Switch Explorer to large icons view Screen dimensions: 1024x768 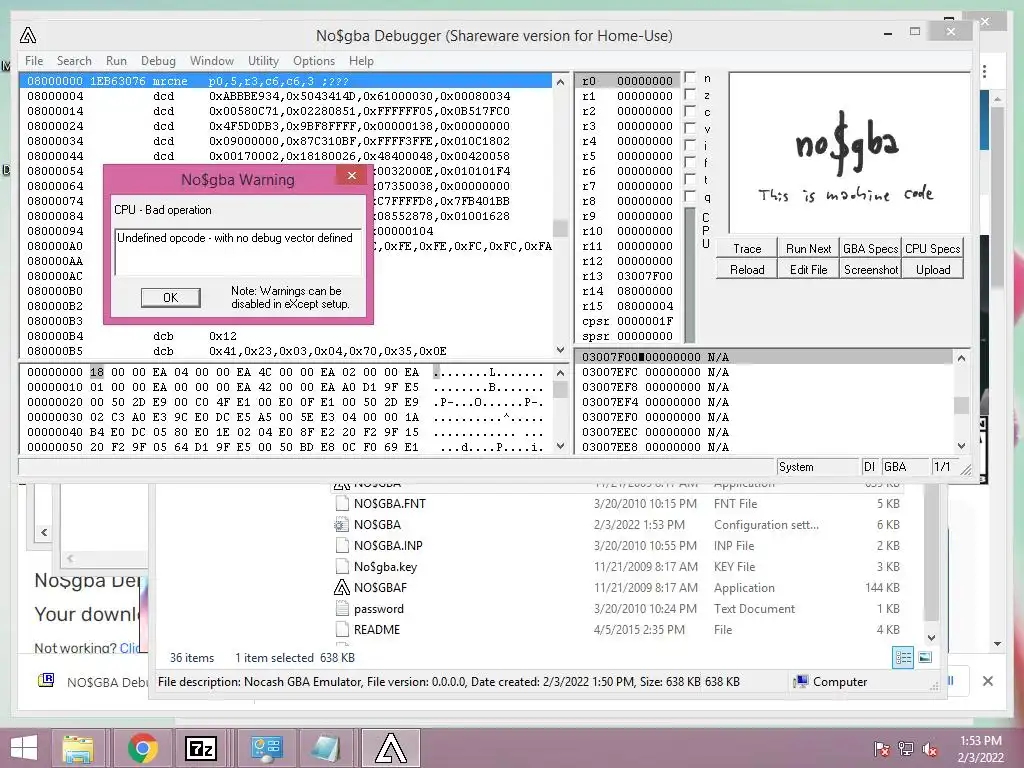(925, 657)
